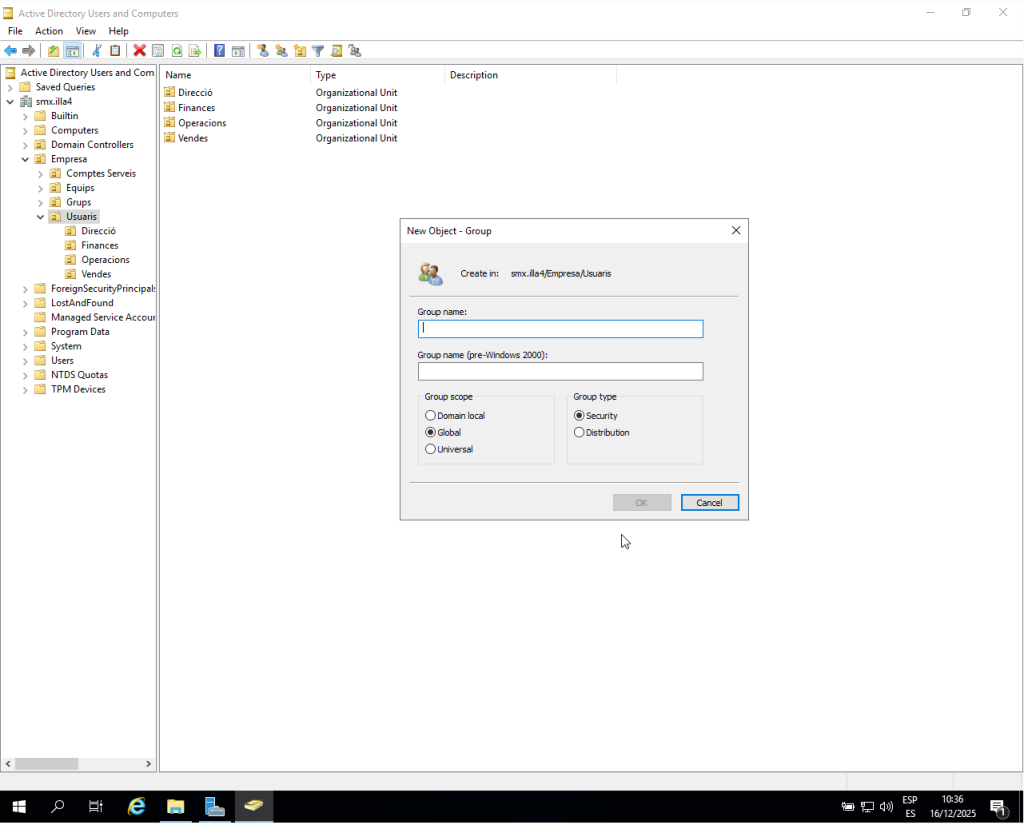
Task: Click the red Delete icon in toolbar
Action: point(139,51)
